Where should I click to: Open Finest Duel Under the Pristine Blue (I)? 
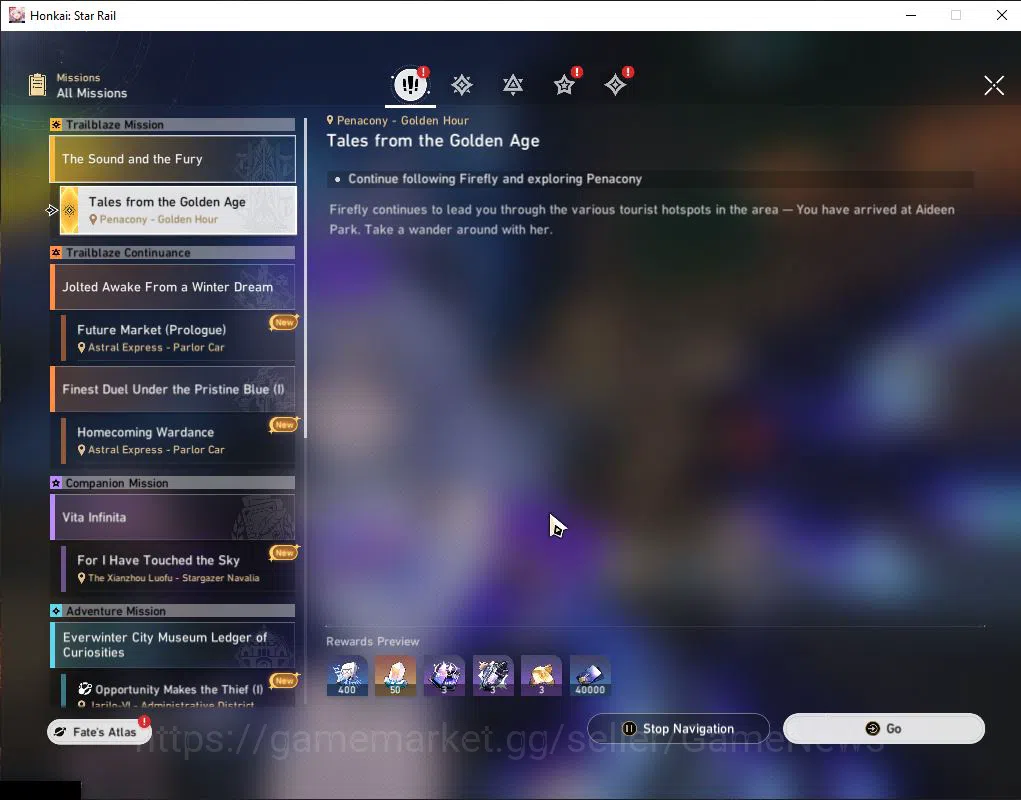[x=173, y=389]
